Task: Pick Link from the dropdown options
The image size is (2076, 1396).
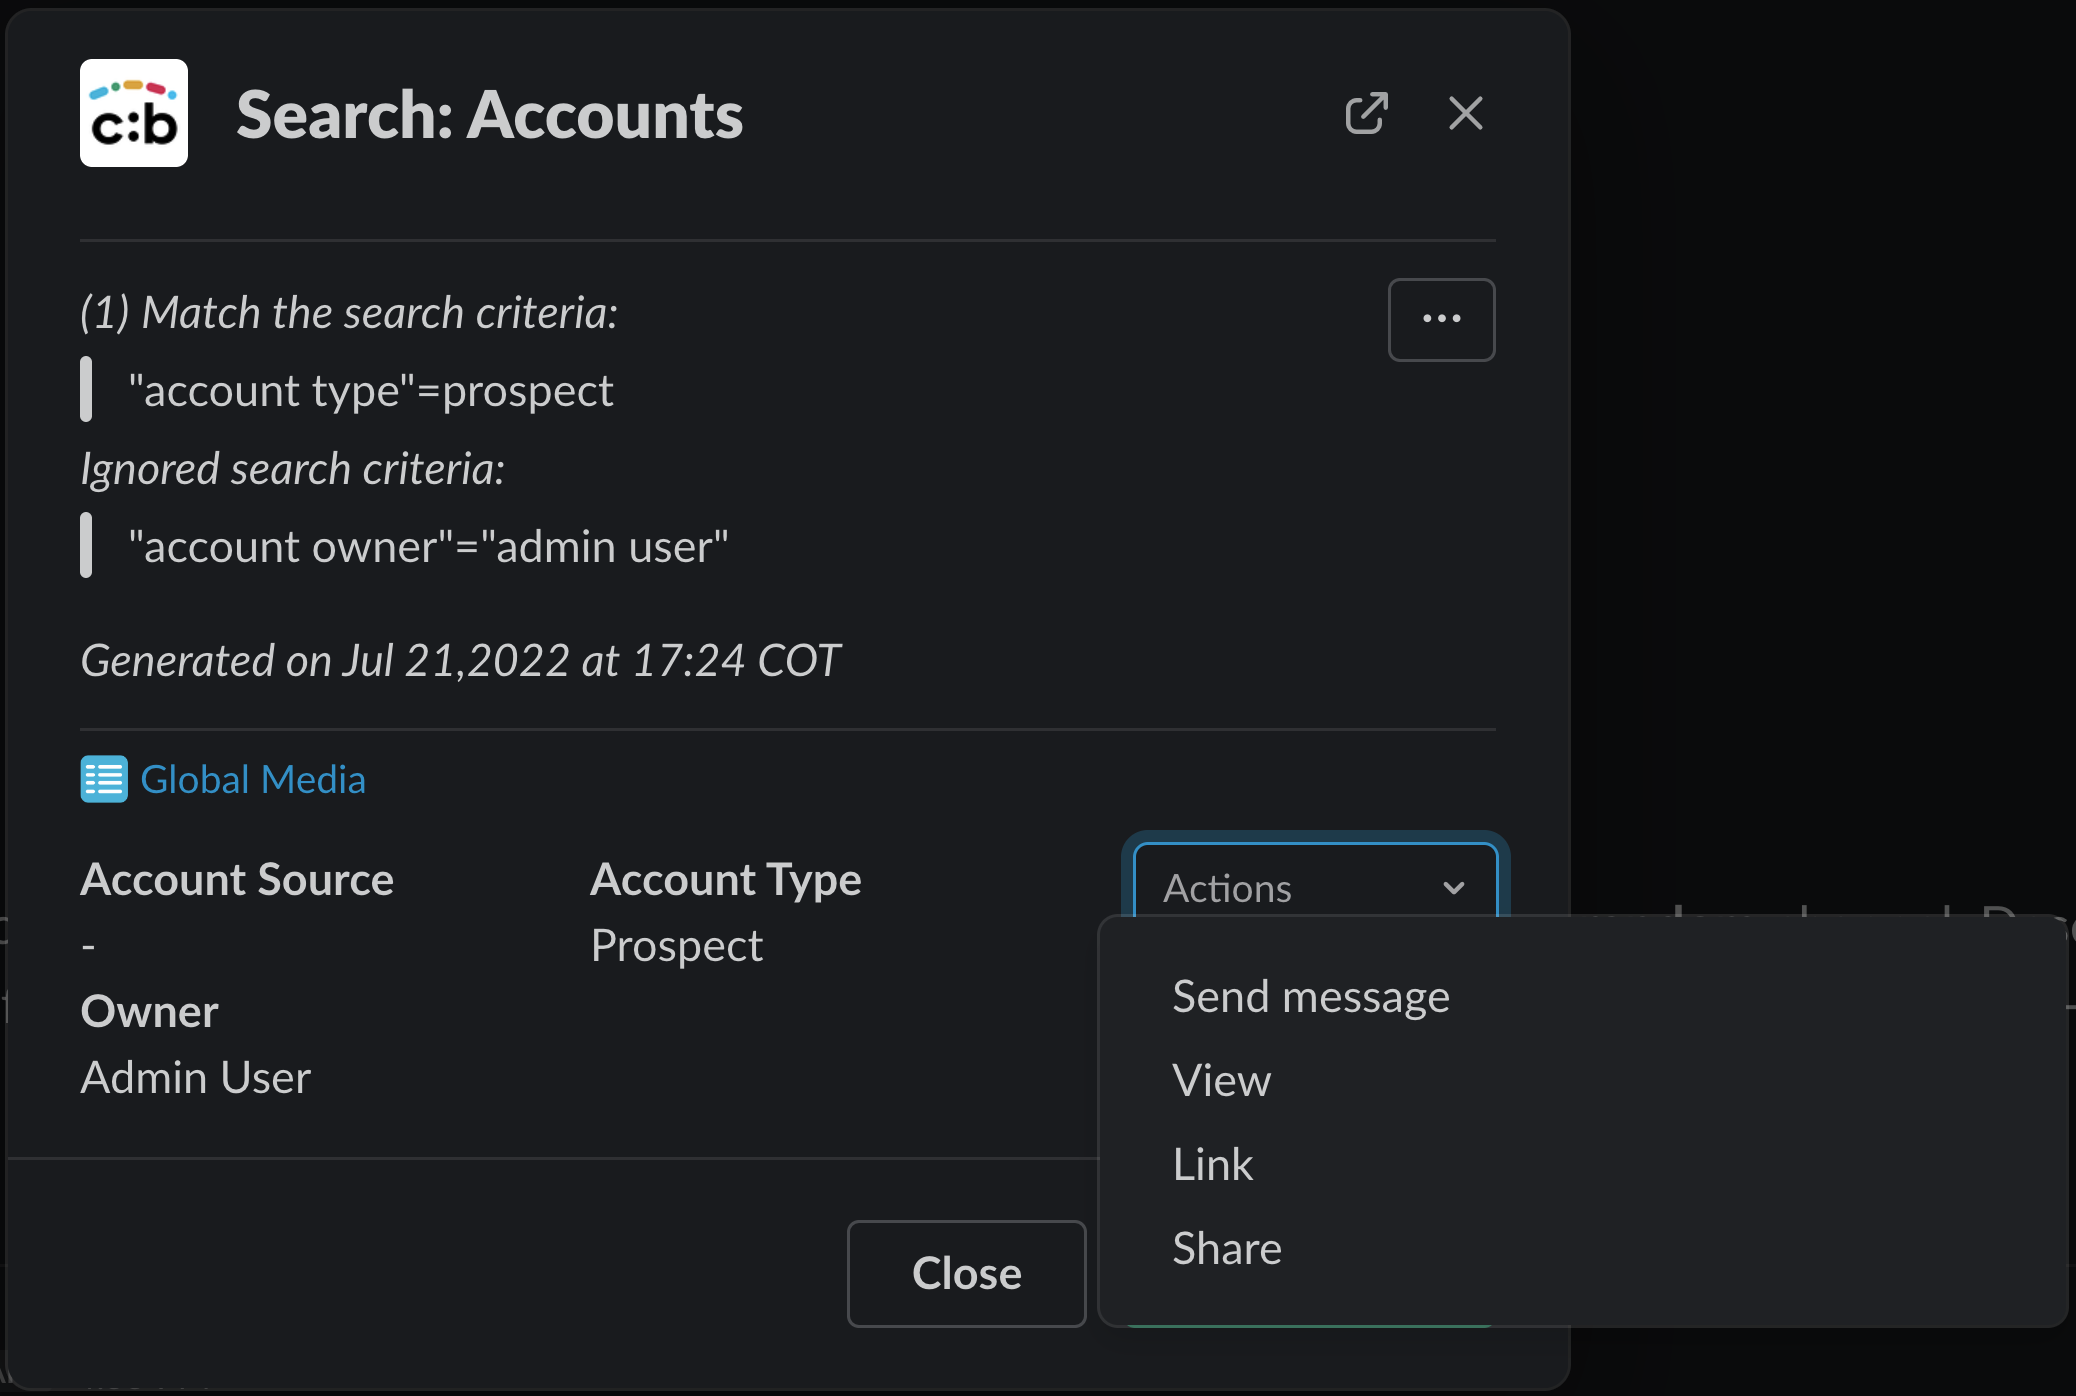Action: click(x=1212, y=1163)
